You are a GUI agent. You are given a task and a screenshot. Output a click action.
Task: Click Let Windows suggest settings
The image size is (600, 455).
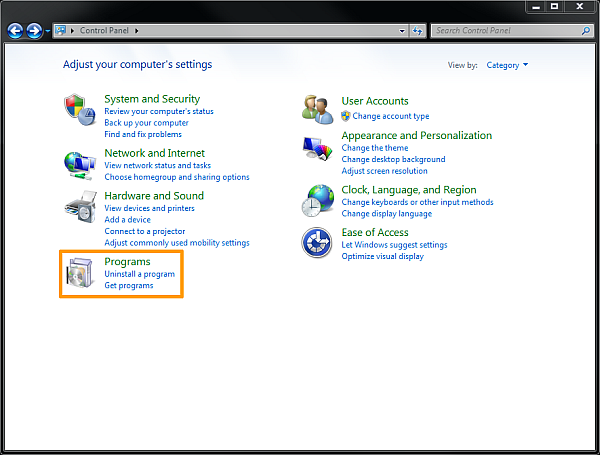394,245
